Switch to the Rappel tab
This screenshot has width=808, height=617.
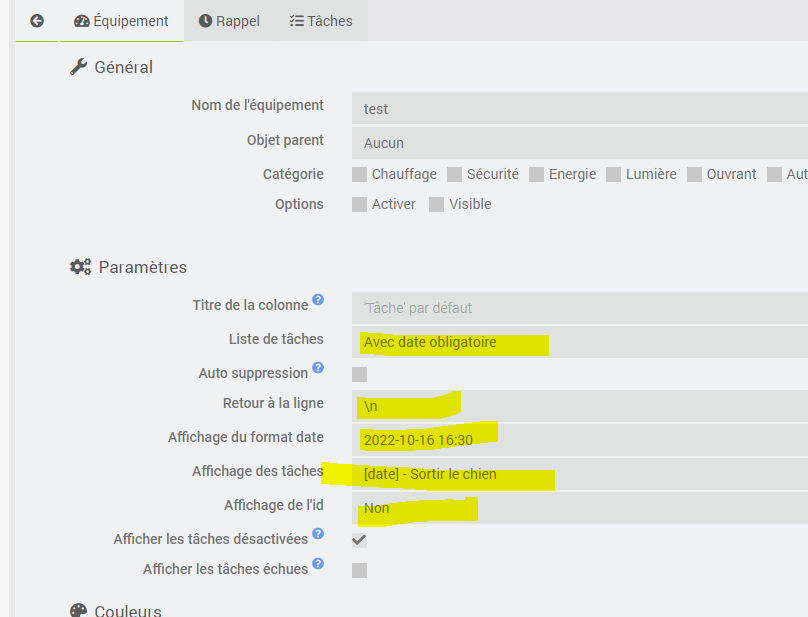229,21
